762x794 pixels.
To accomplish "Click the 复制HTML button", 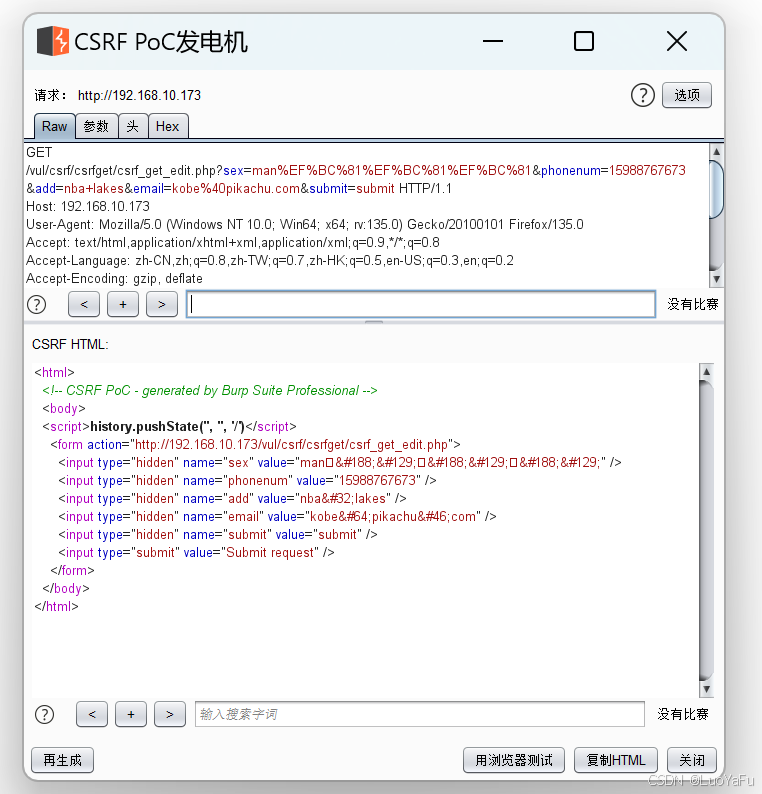I will tap(616, 760).
